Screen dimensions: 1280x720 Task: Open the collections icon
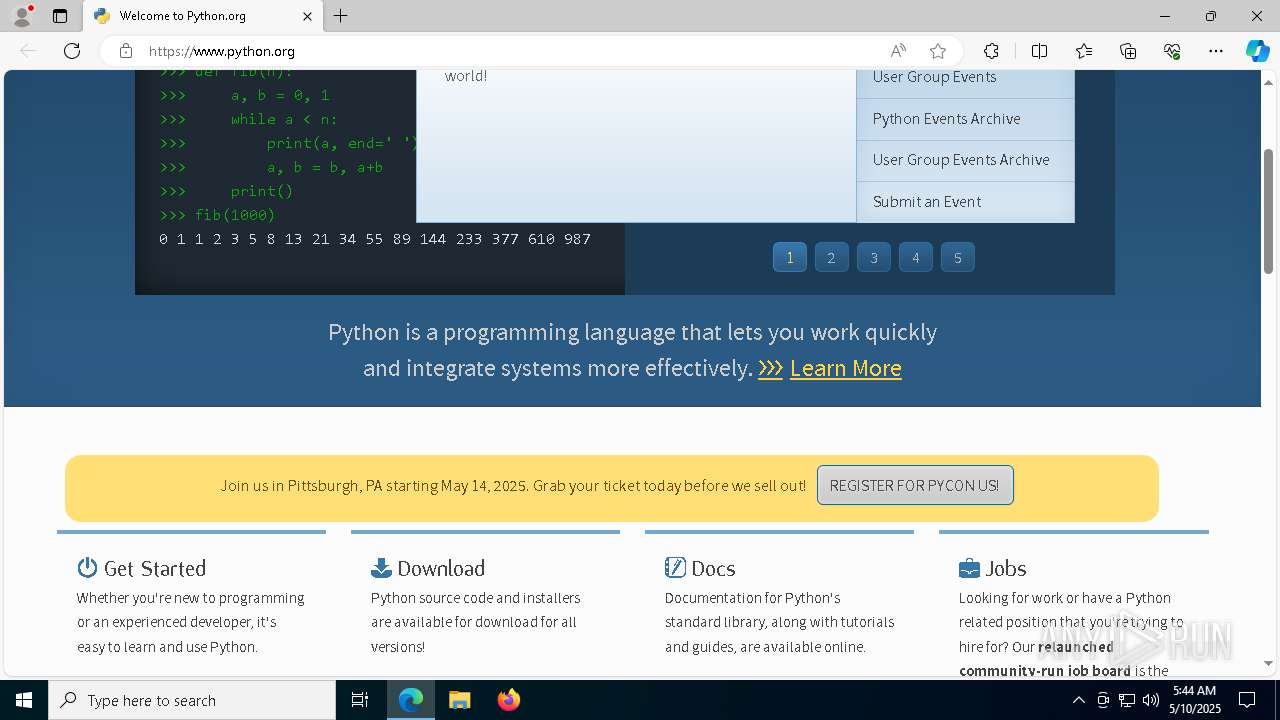1128,51
